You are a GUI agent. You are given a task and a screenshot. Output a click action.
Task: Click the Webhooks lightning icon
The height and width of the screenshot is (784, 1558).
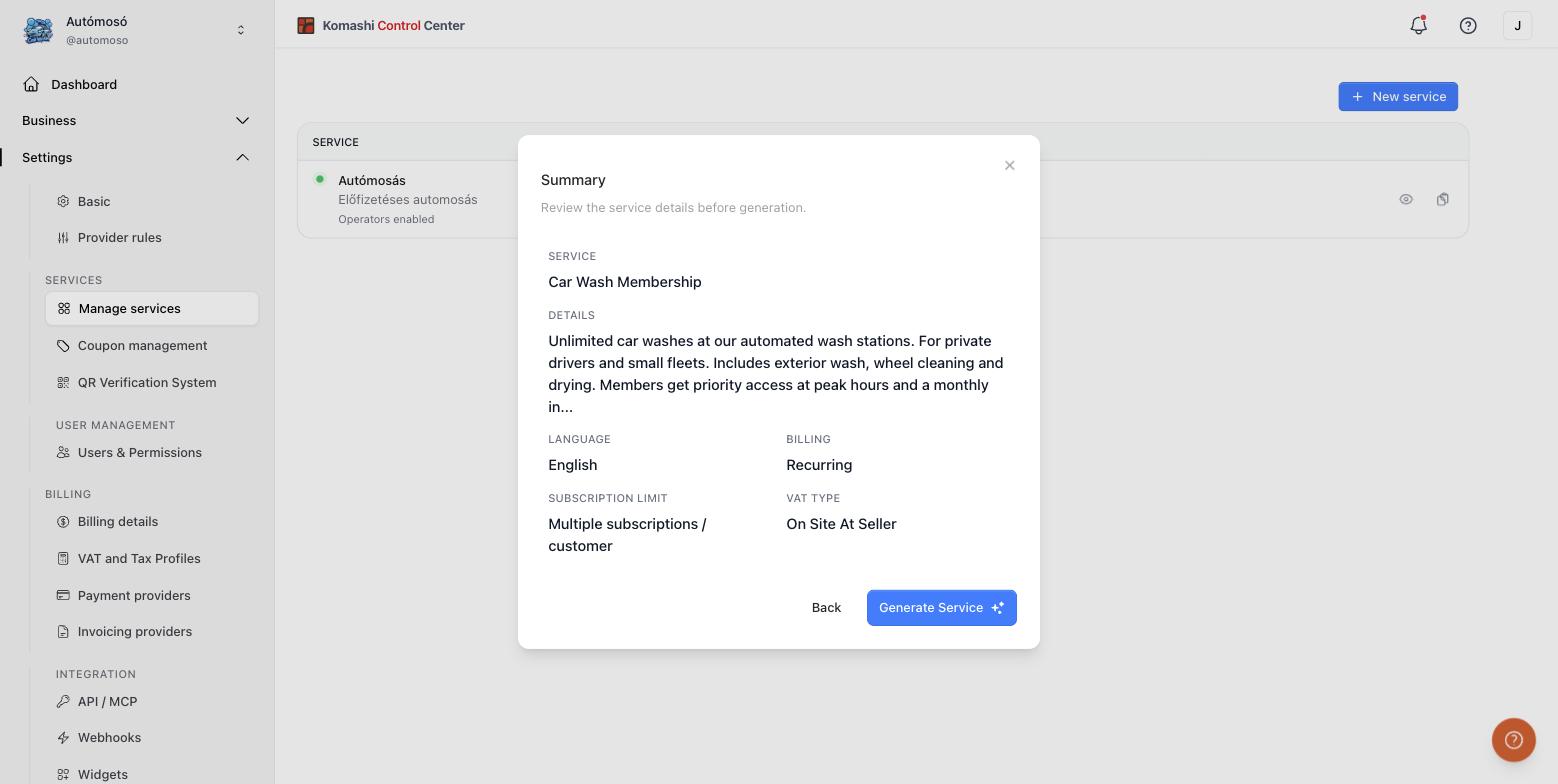pyautogui.click(x=63, y=737)
